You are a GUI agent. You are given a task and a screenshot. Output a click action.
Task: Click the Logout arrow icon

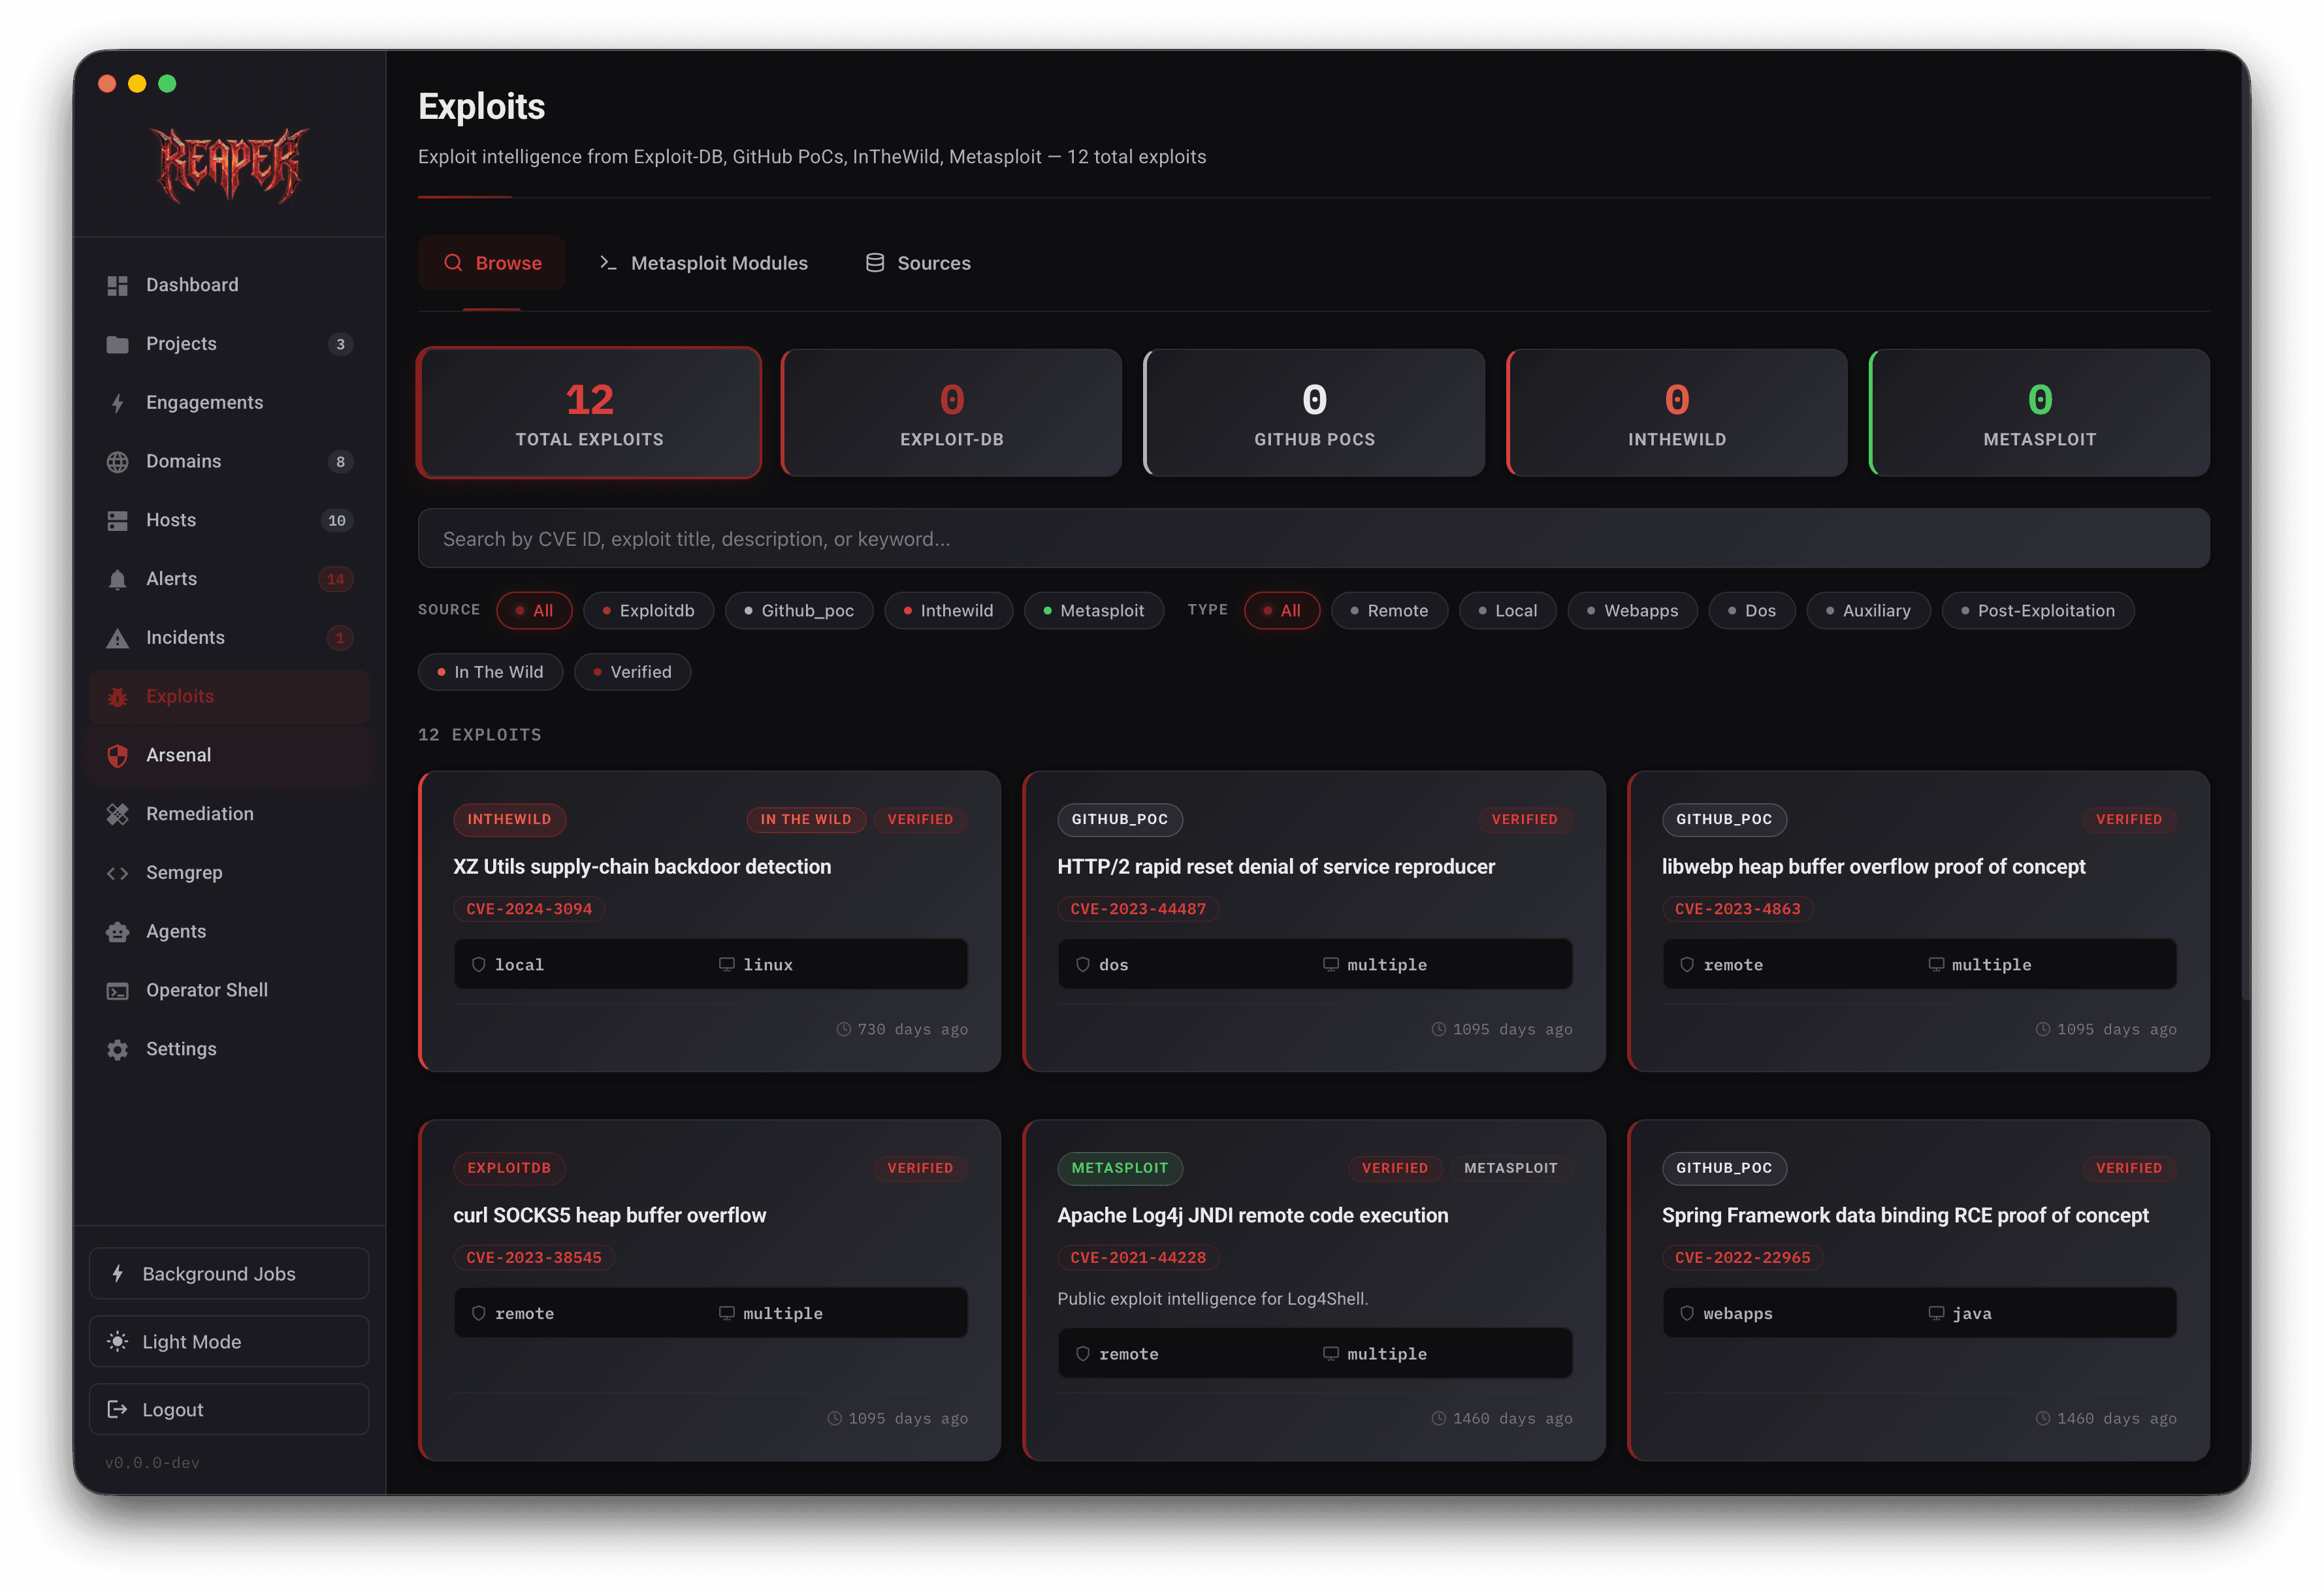[117, 1410]
